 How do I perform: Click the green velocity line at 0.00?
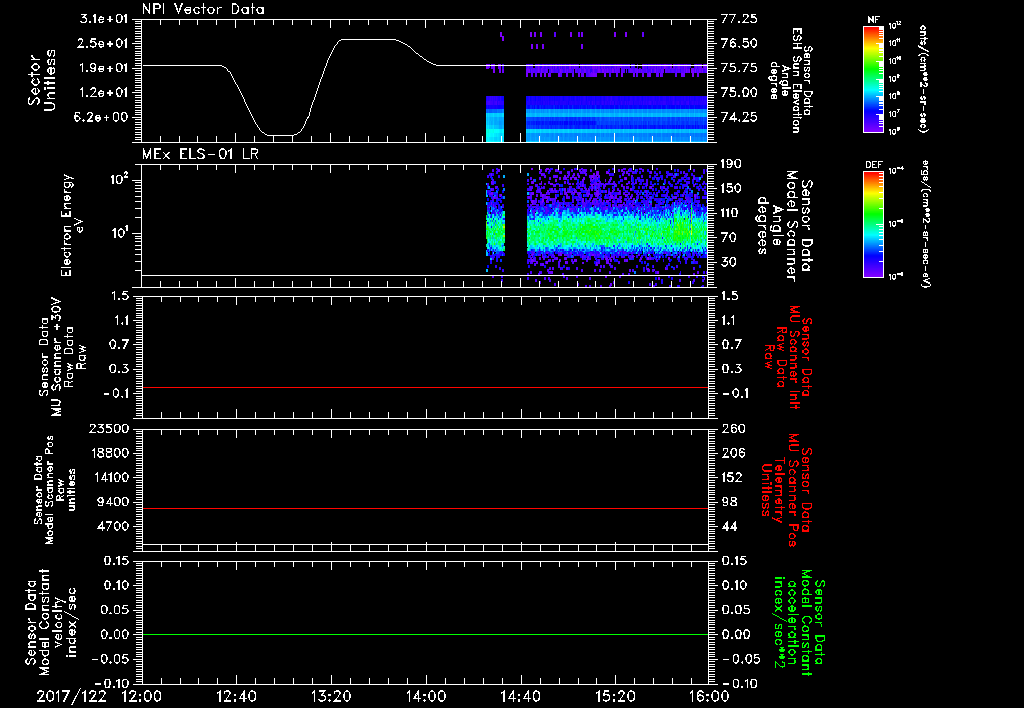click(424, 634)
